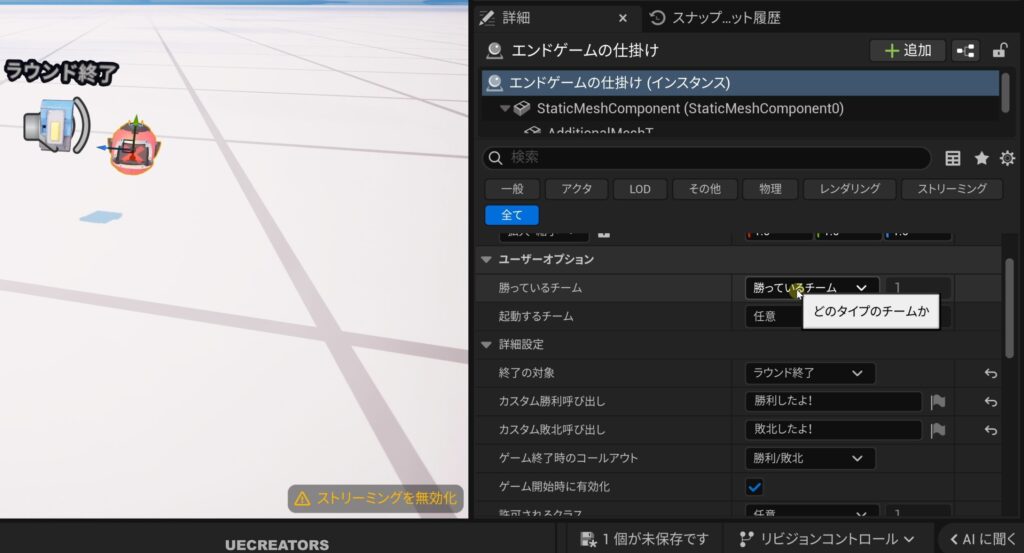
Task: Click flag icon beside 勝利したよ! field
Action: pyautogui.click(x=937, y=402)
